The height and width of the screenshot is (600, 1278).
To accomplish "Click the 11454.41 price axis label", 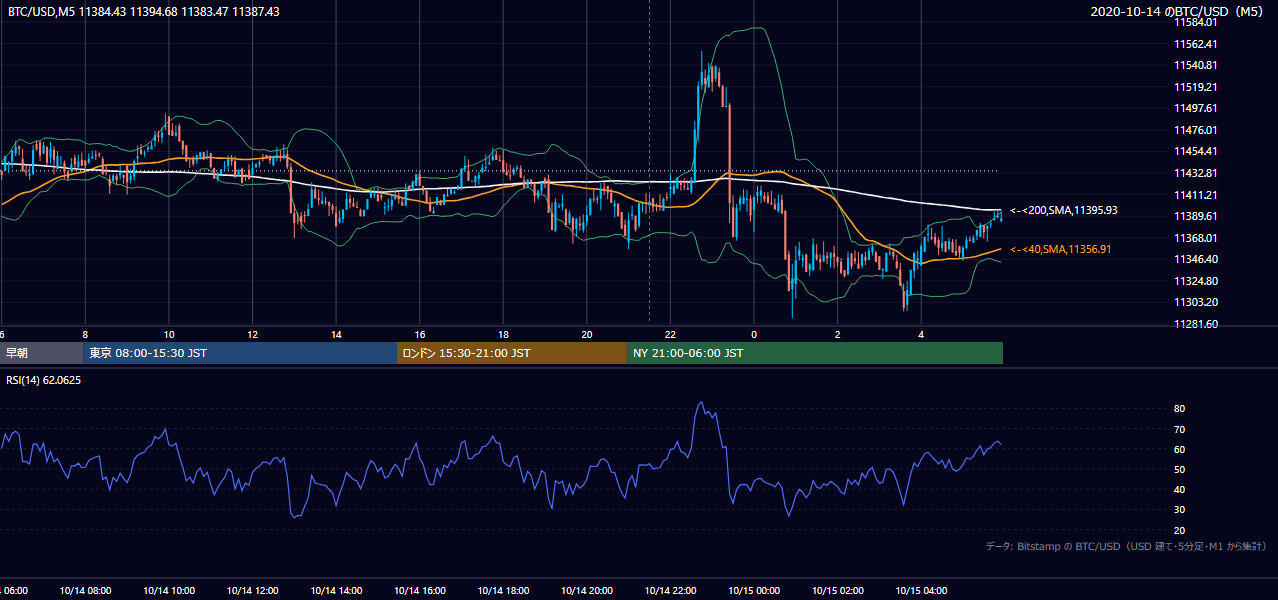I will pos(1196,151).
